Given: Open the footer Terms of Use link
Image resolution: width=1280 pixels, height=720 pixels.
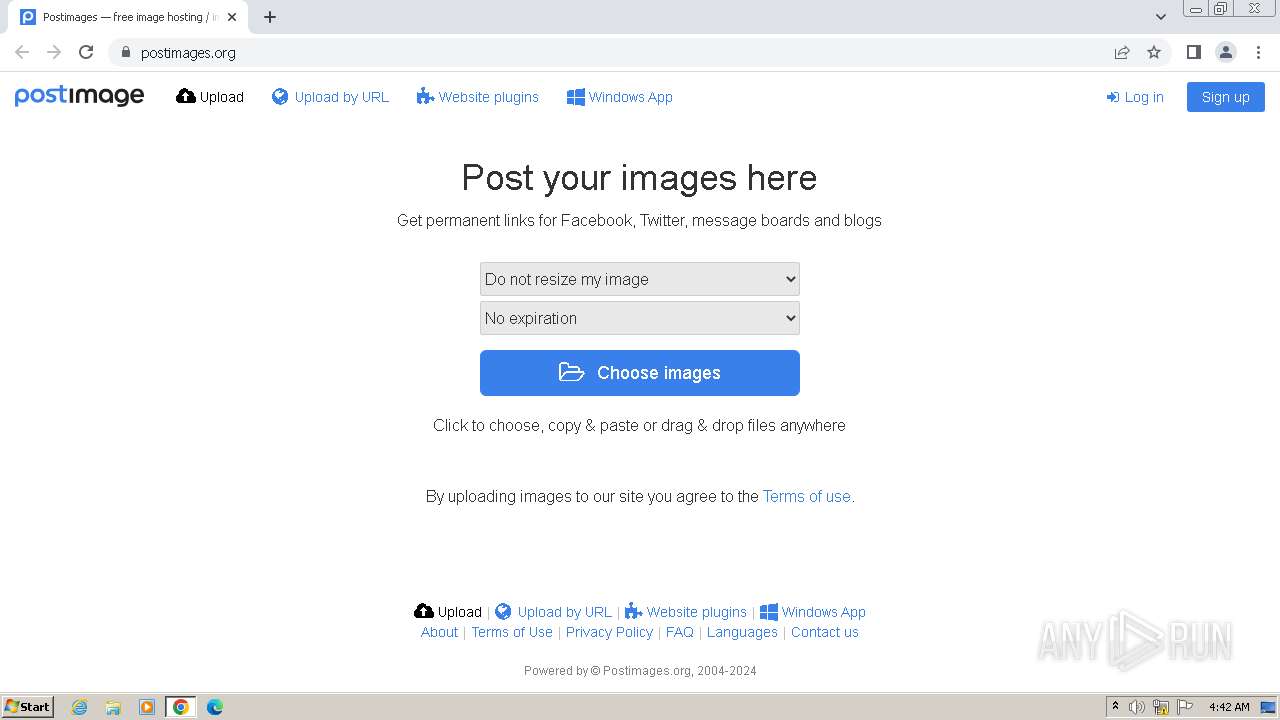Looking at the screenshot, I should [x=512, y=632].
